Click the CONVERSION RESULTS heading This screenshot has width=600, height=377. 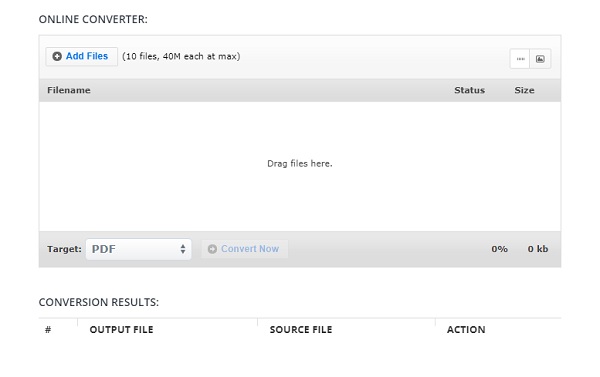pos(99,302)
